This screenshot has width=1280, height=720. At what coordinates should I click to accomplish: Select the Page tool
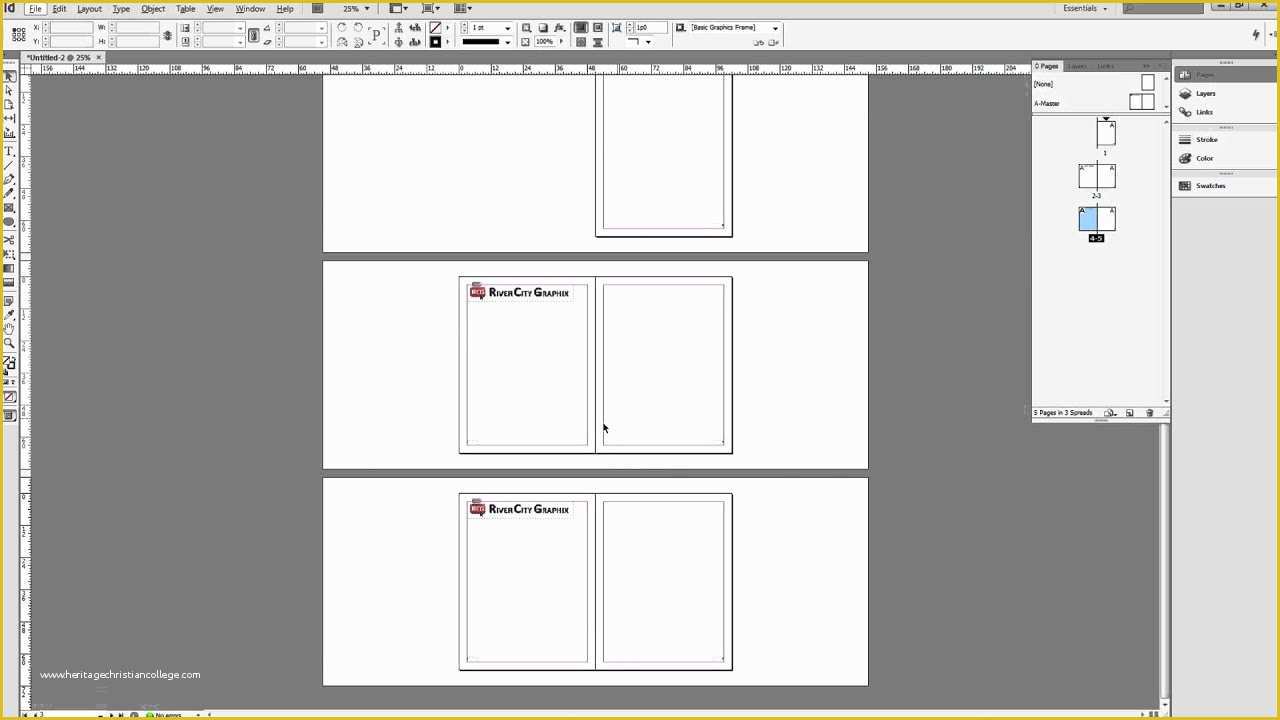9,104
